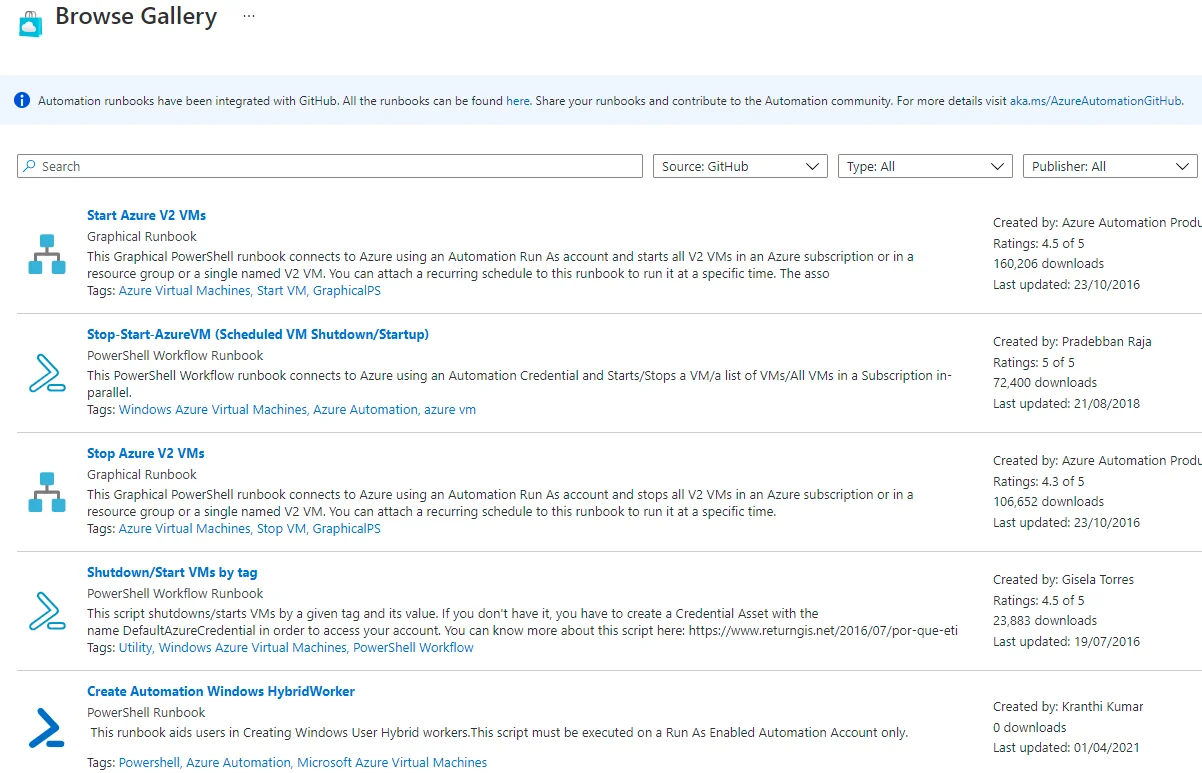1202x773 pixels.
Task: Click the Stop Azure V2 VMs graphical icon
Action: pyautogui.click(x=46, y=492)
